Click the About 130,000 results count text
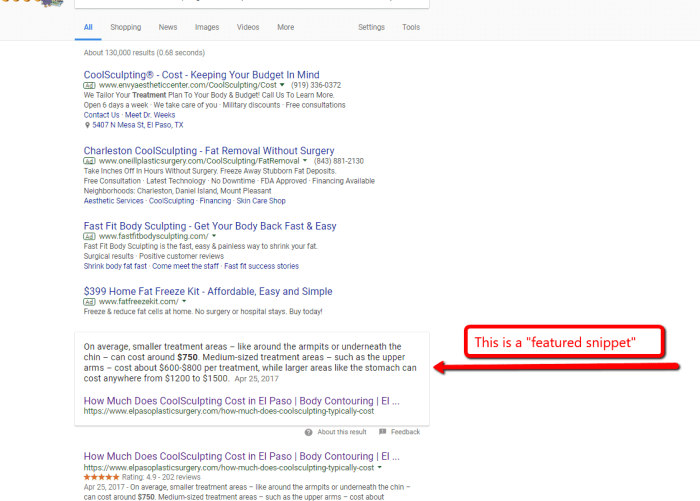This screenshot has height=501, width=700. click(x=144, y=53)
